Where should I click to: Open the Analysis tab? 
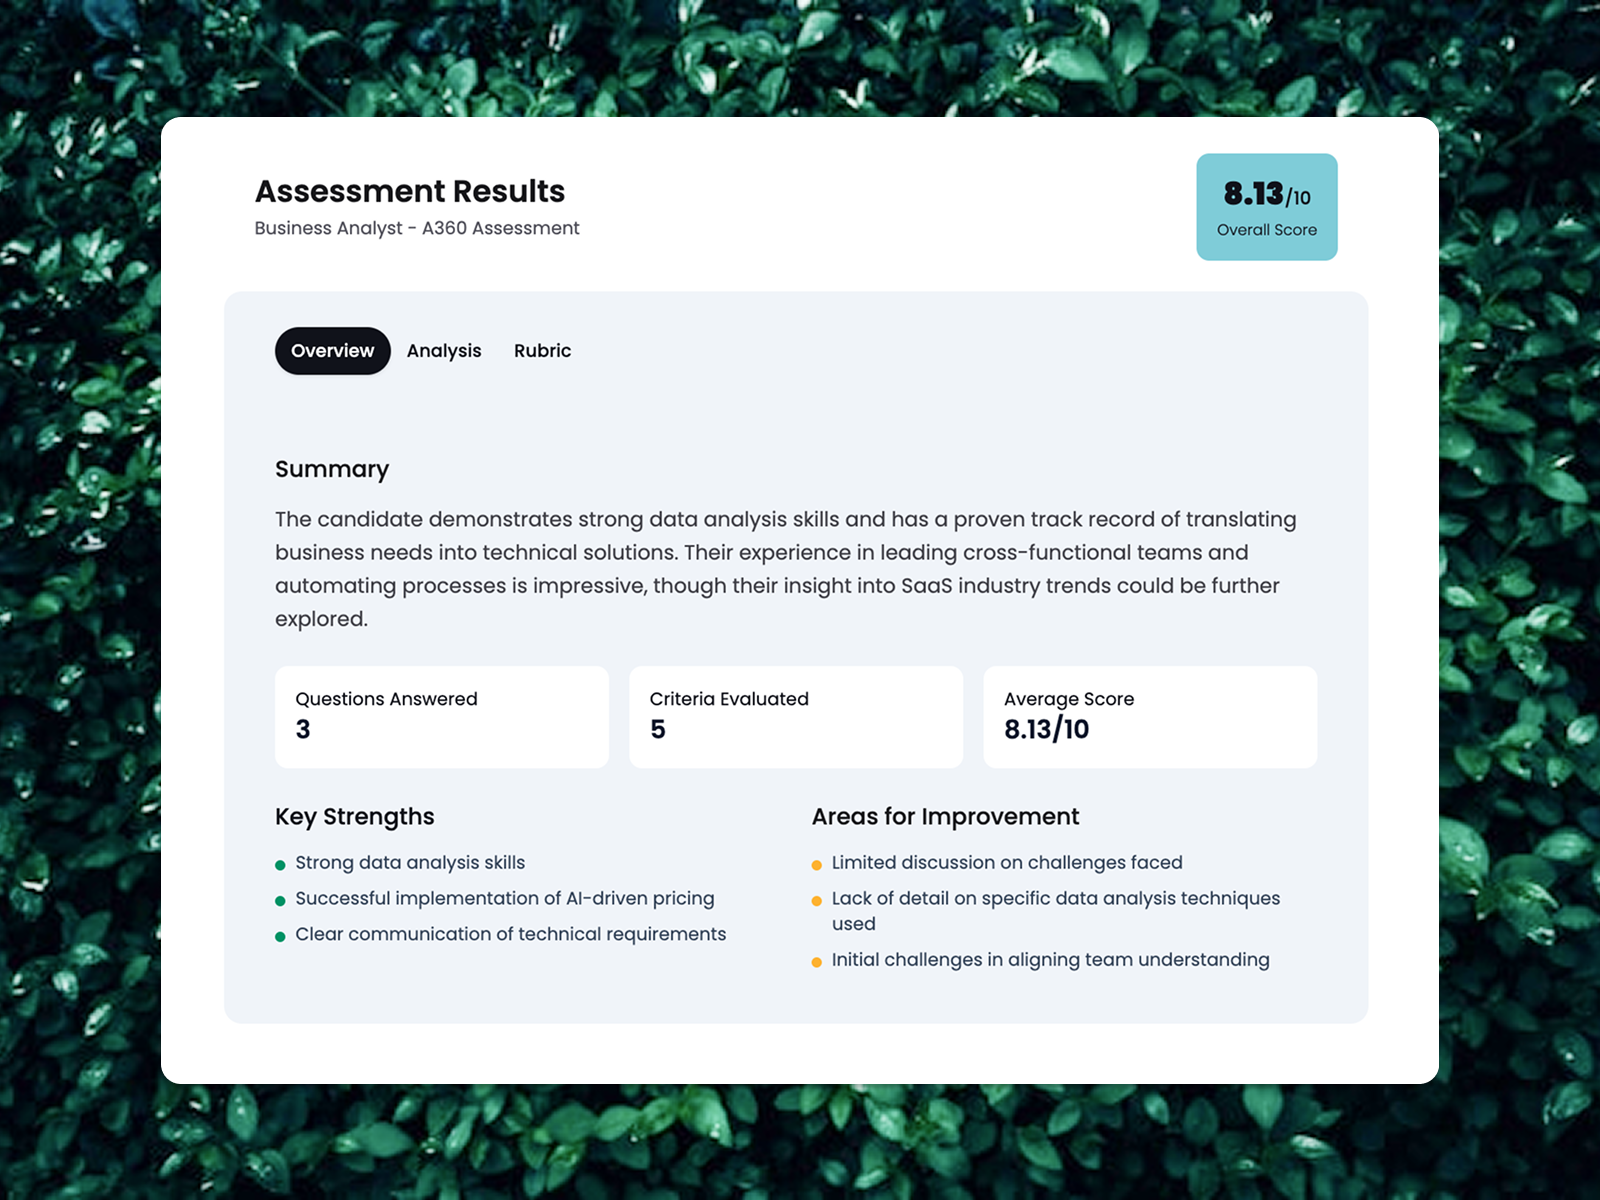point(444,351)
